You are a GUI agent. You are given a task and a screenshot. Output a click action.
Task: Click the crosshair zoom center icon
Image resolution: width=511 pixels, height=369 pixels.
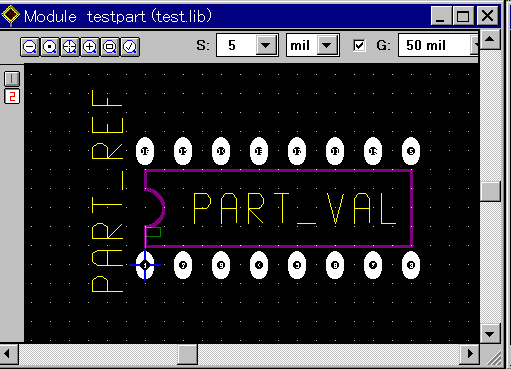coord(70,47)
